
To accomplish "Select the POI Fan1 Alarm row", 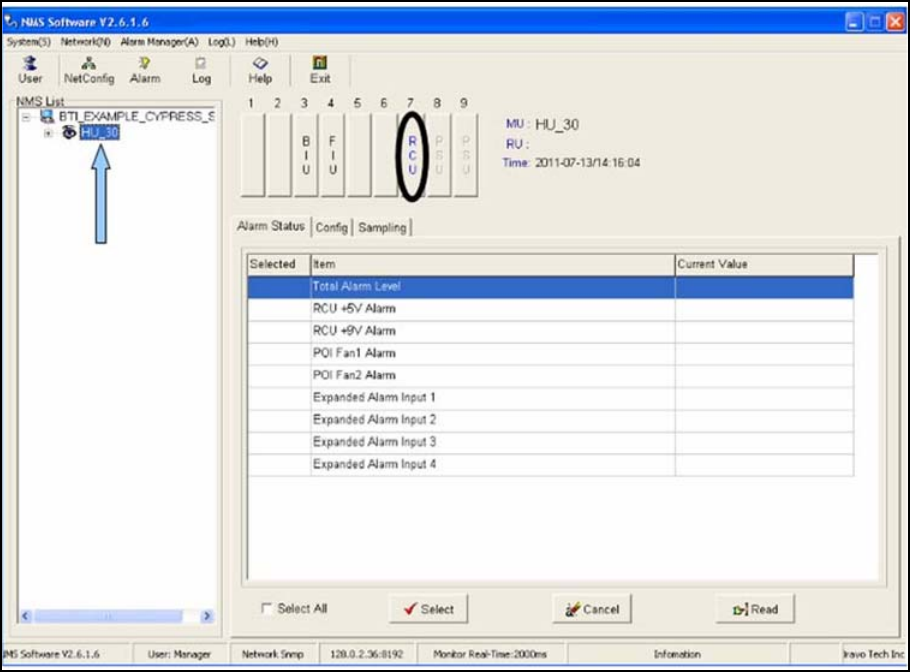I will (550, 353).
